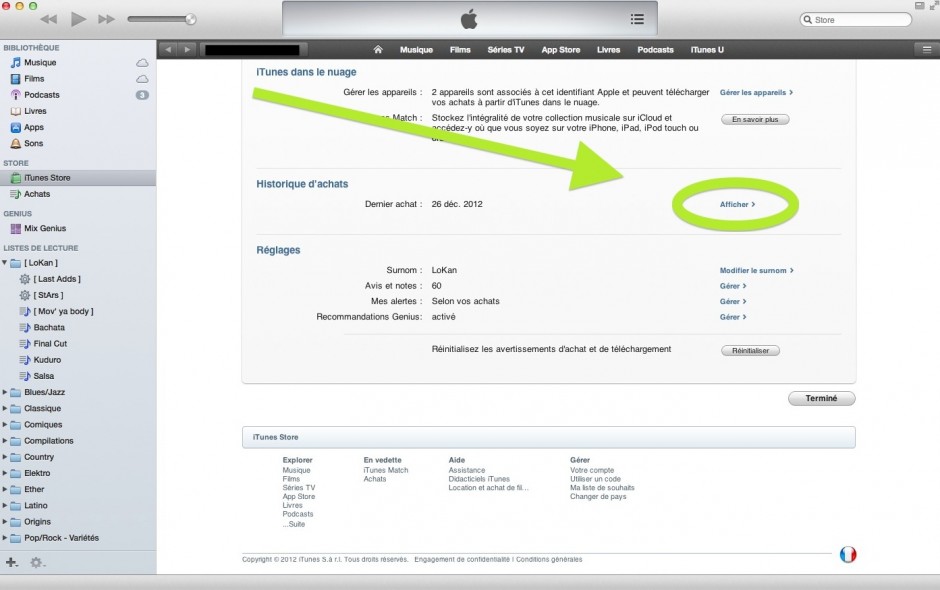Click the Store search field
The width and height of the screenshot is (940, 590).
tap(856, 20)
